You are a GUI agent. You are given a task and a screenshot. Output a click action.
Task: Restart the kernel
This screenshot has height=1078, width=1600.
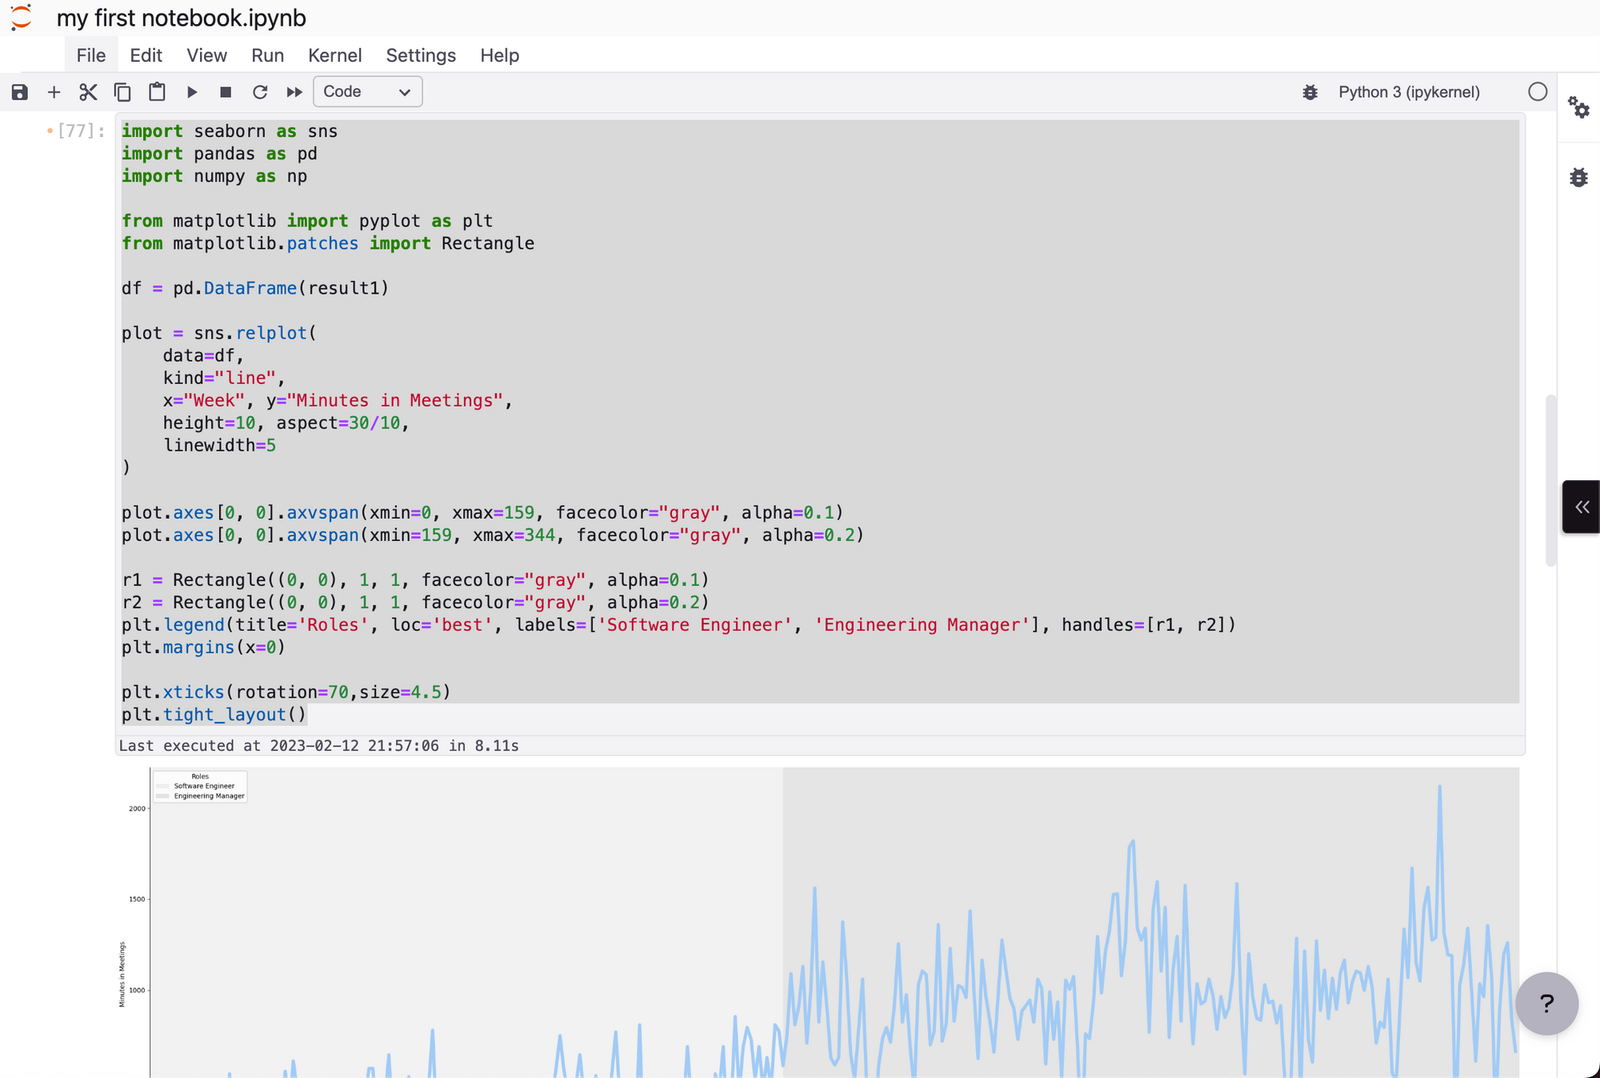pos(260,91)
